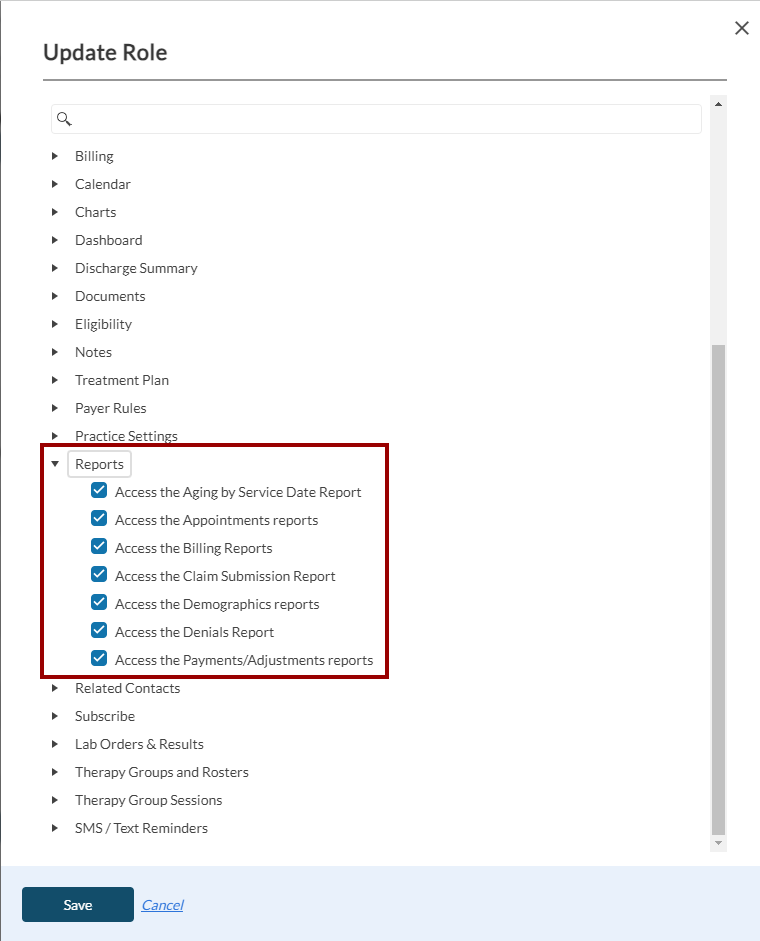Select the Discharge Summary label
Viewport: 760px width, 941px height.
pyautogui.click(x=136, y=268)
